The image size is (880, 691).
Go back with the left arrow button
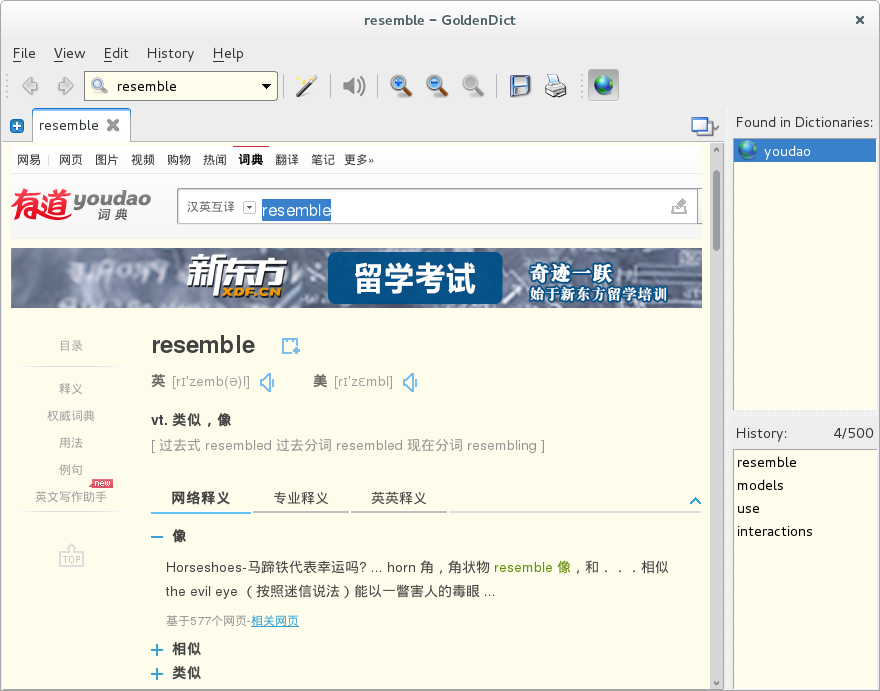(30, 86)
